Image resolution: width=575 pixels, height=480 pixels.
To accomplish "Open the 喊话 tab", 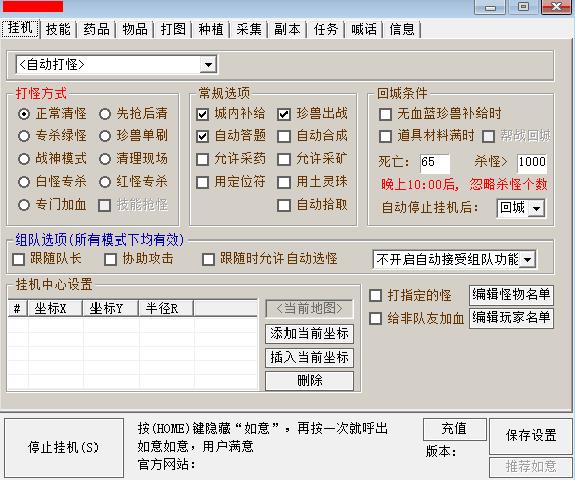I will click(x=364, y=29).
